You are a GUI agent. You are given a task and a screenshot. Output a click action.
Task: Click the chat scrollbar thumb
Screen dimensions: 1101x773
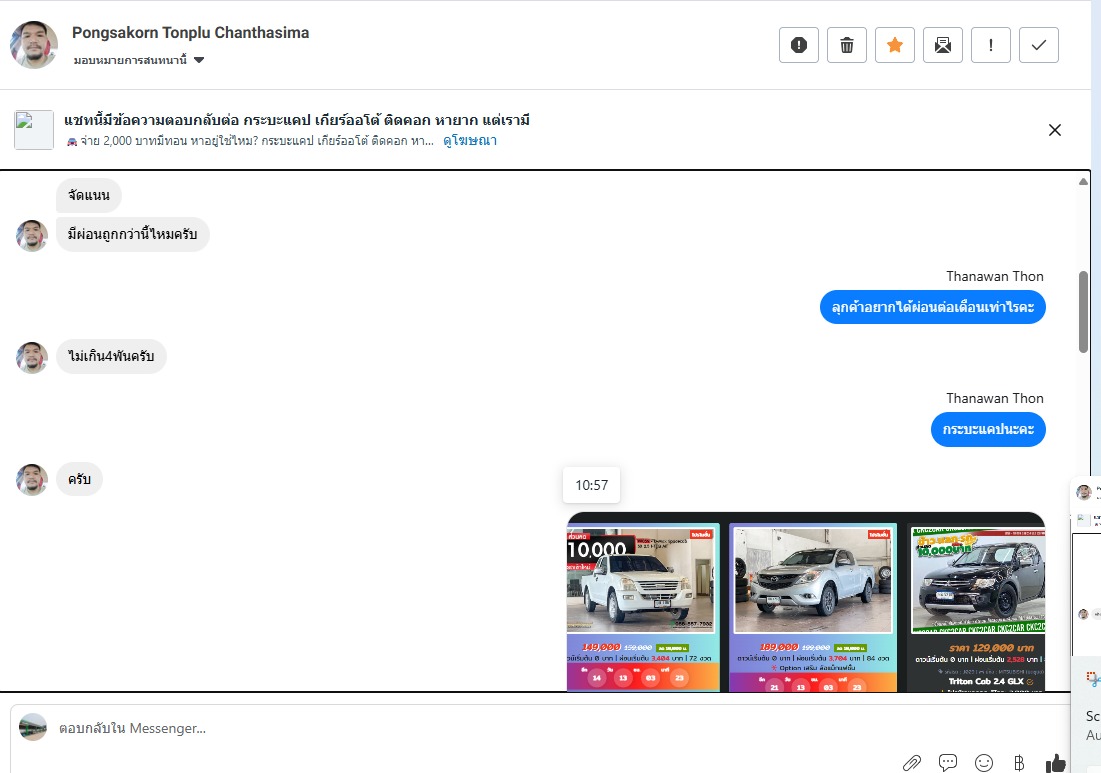click(1083, 312)
